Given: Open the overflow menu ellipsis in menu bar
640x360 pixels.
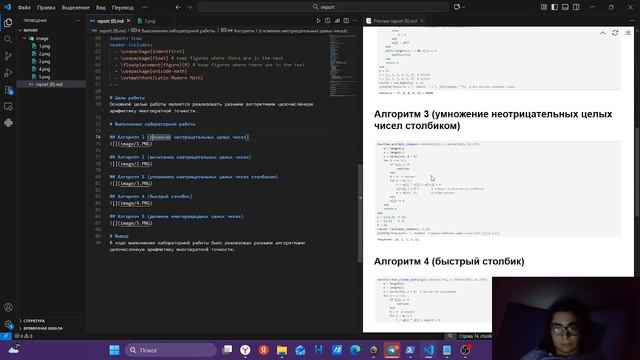Looking at the screenshot, I should [x=145, y=7].
